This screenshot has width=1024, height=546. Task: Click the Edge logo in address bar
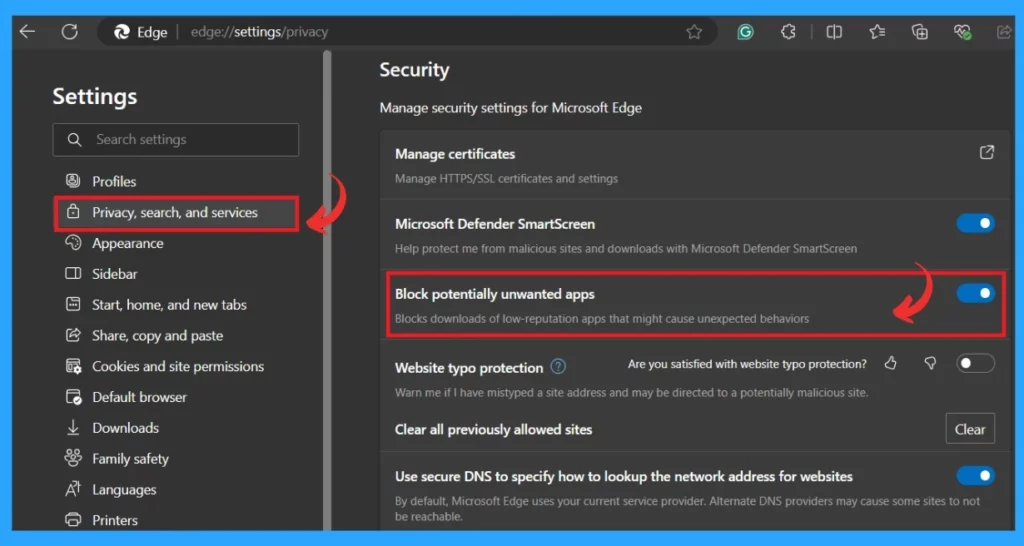121,32
